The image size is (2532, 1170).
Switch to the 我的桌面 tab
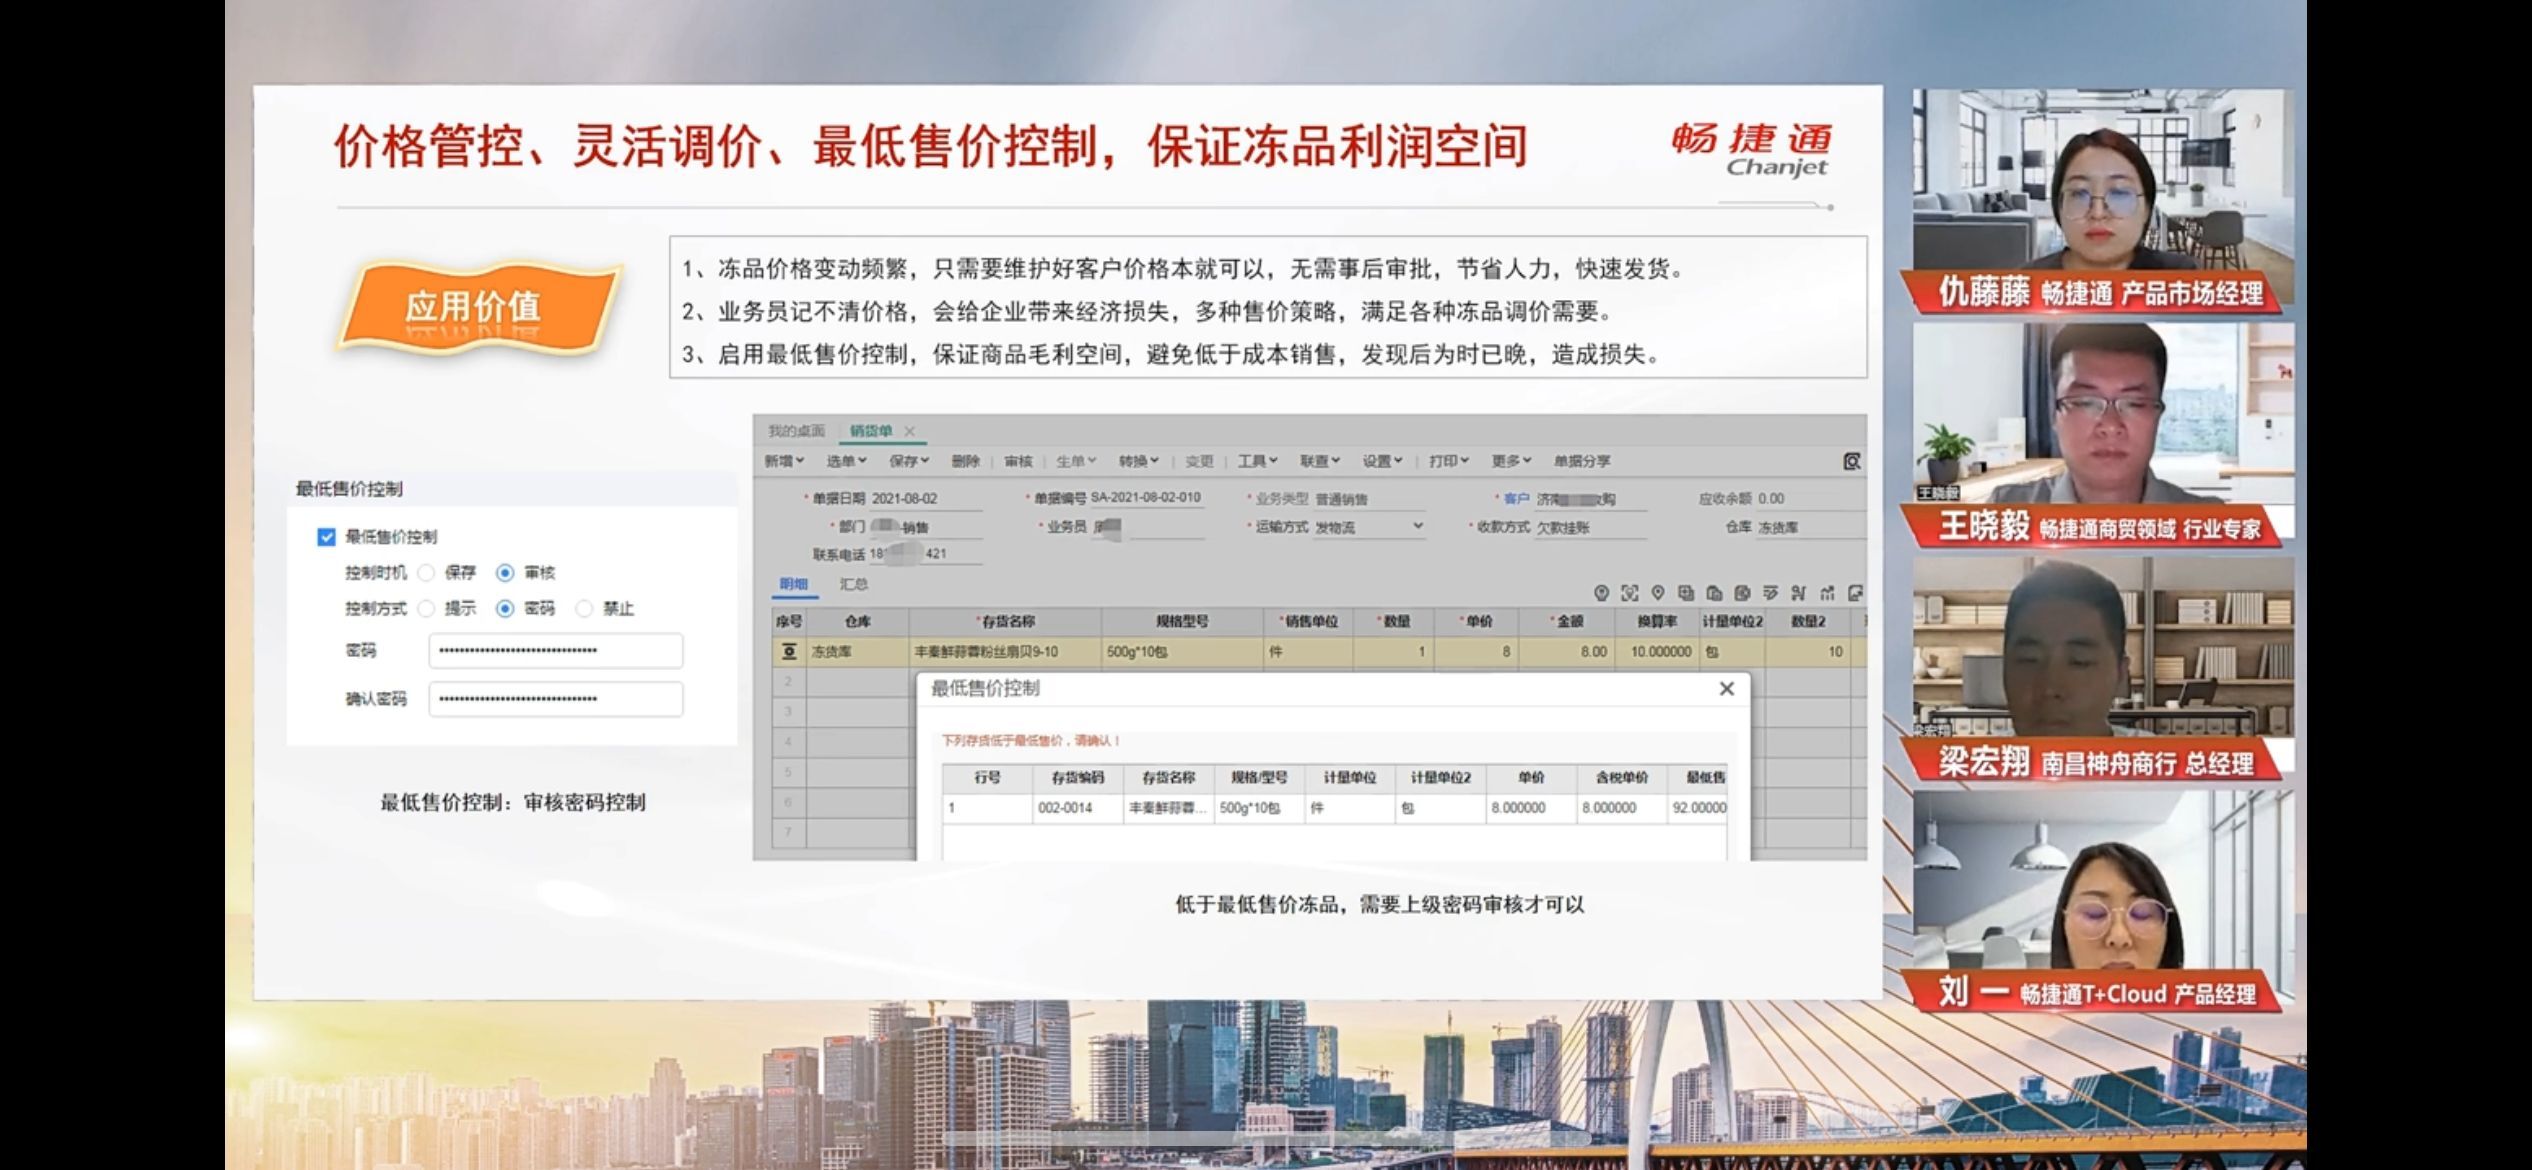pos(796,431)
